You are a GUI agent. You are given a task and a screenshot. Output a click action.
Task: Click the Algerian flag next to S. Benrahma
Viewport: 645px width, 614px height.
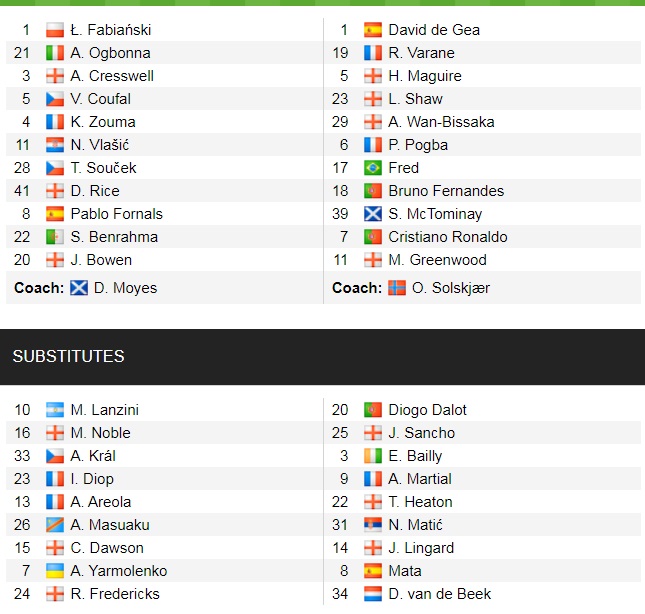[x=55, y=237]
